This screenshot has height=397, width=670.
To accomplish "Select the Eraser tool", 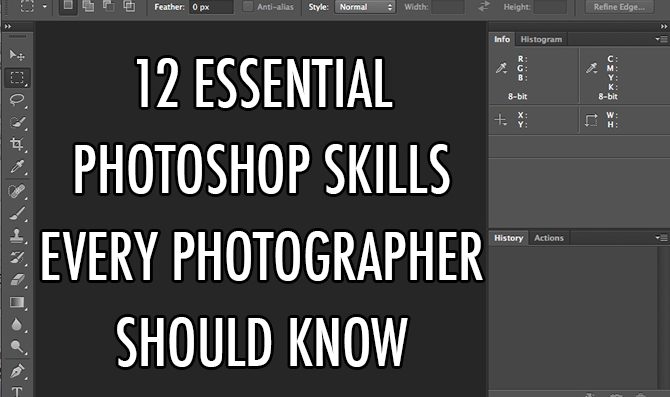I will pos(17,279).
